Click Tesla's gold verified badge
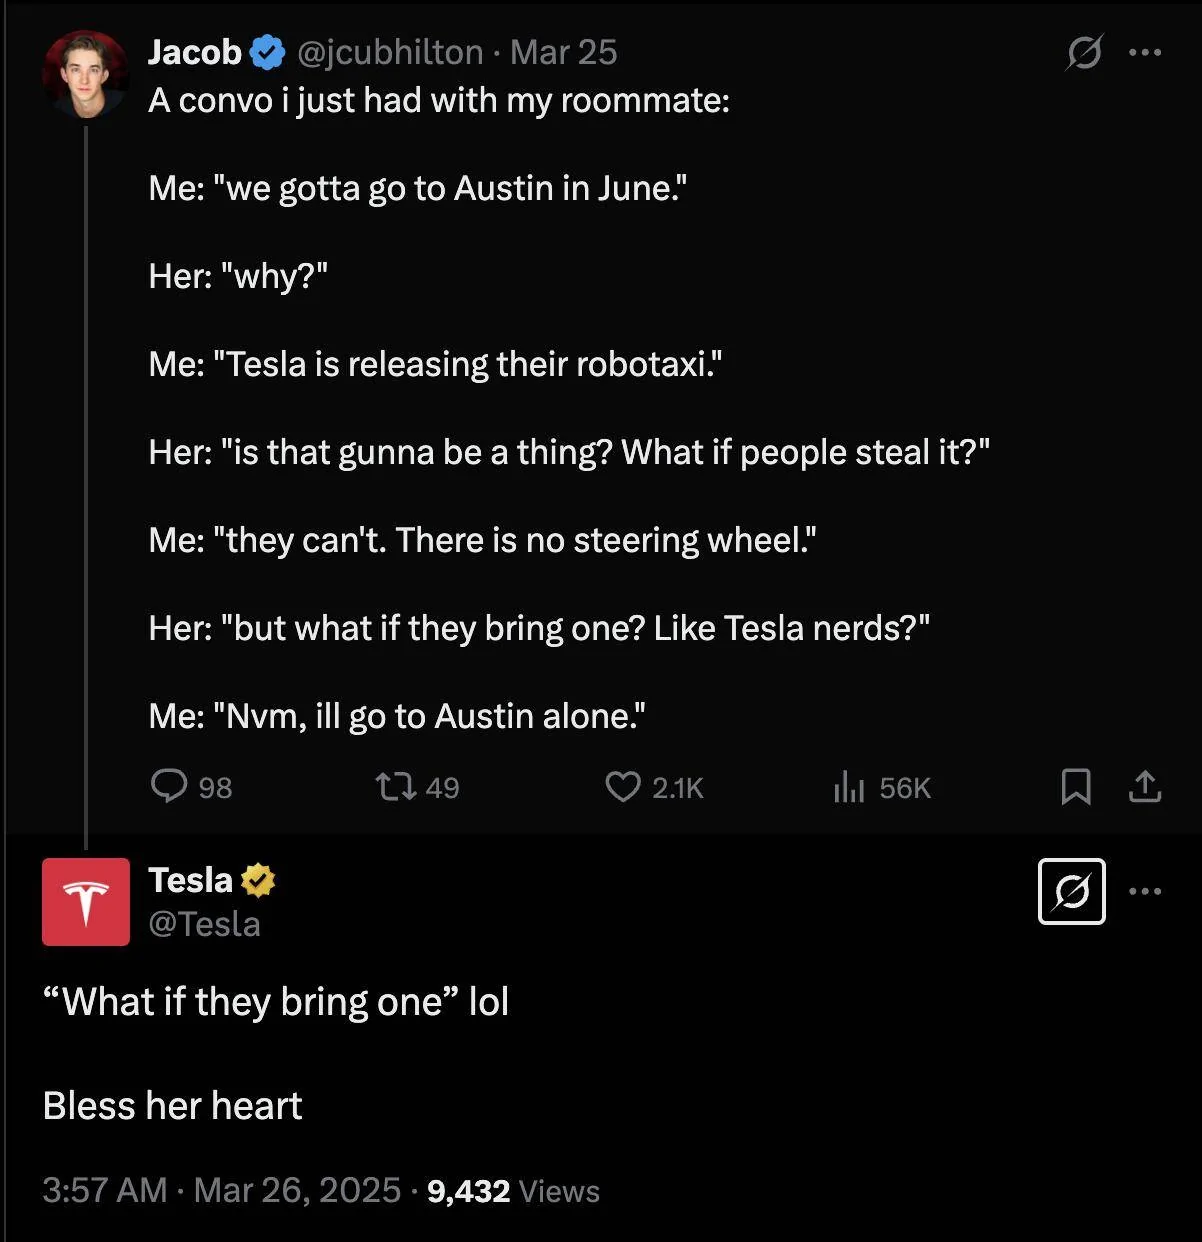 (x=257, y=880)
